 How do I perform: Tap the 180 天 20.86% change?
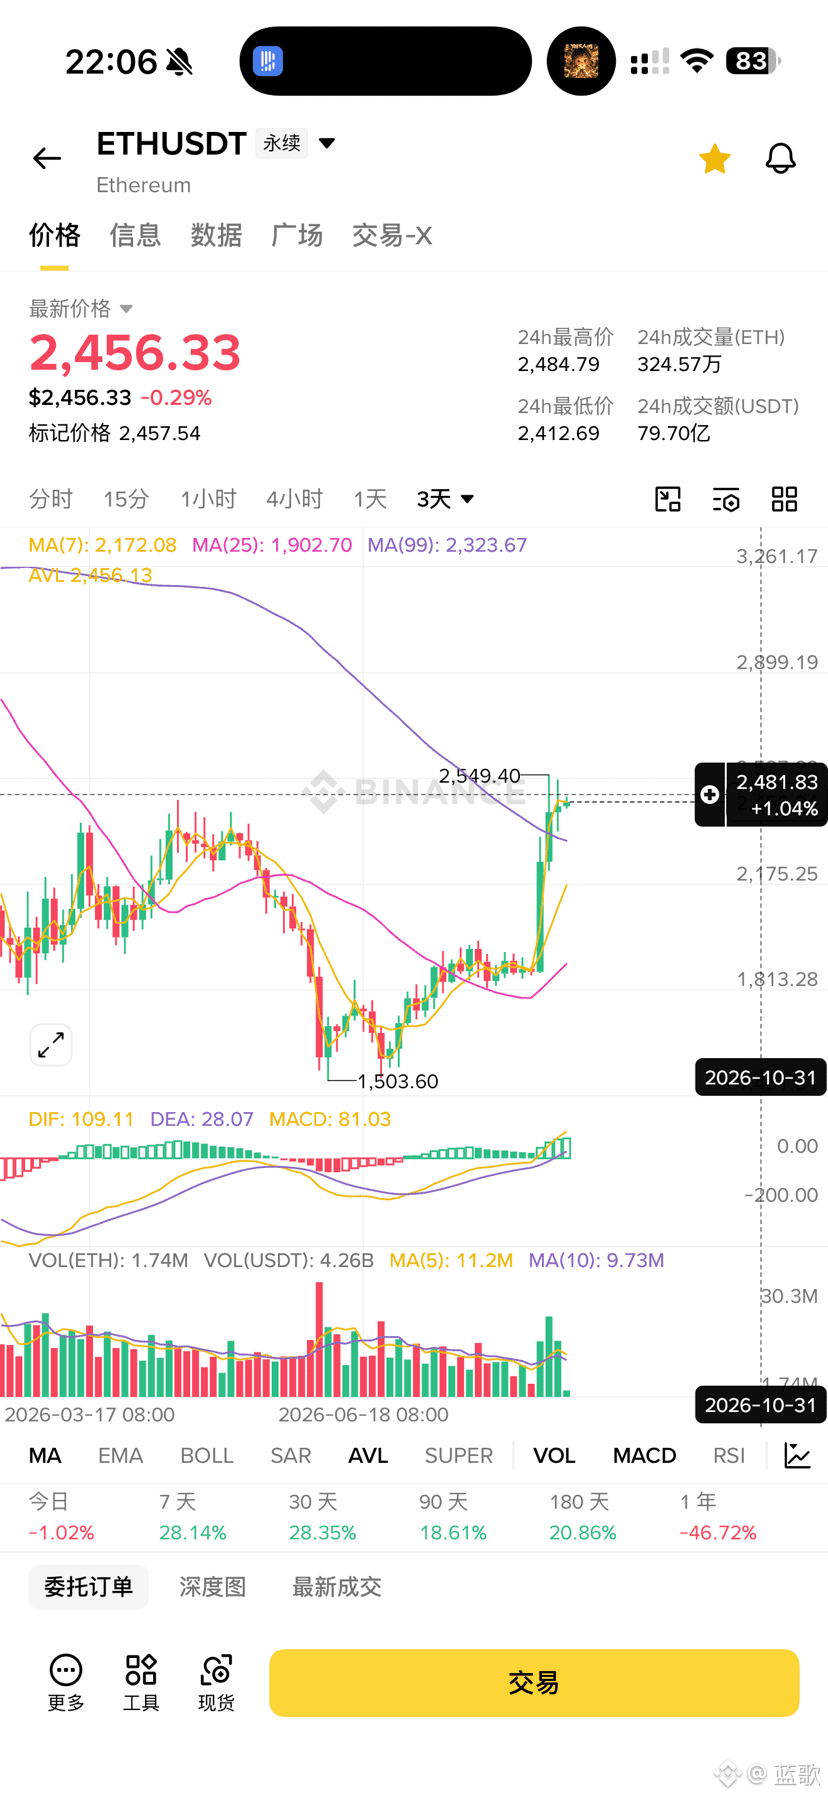[x=583, y=1517]
